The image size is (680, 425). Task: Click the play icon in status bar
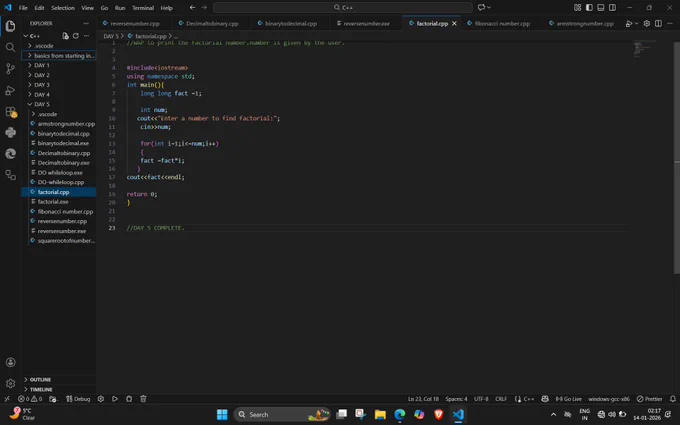[115, 399]
